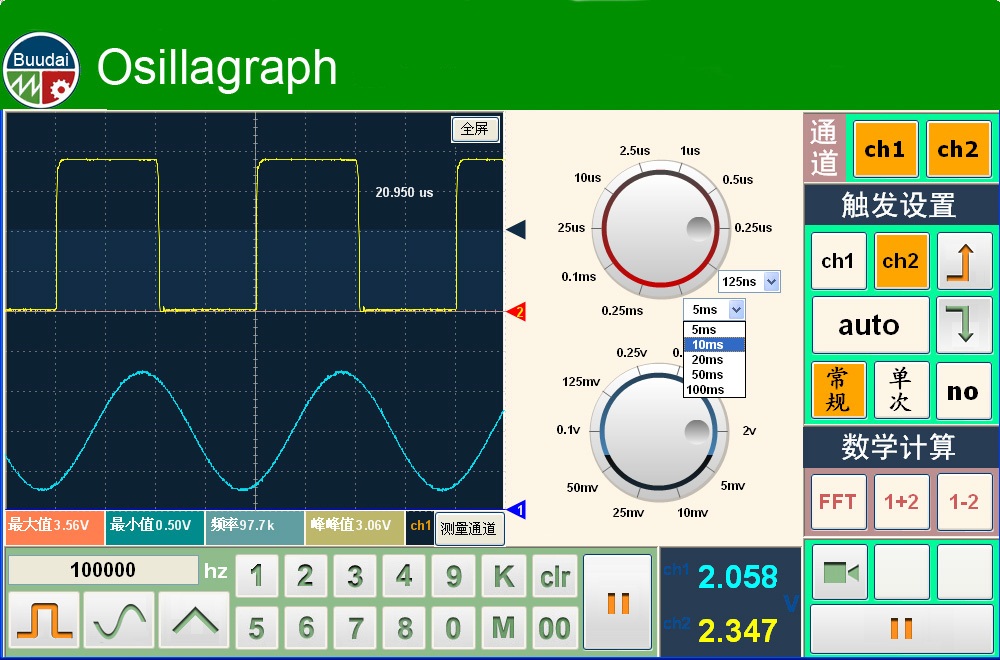Select the sine wave signal icon
This screenshot has height=660, width=1000.
point(119,620)
